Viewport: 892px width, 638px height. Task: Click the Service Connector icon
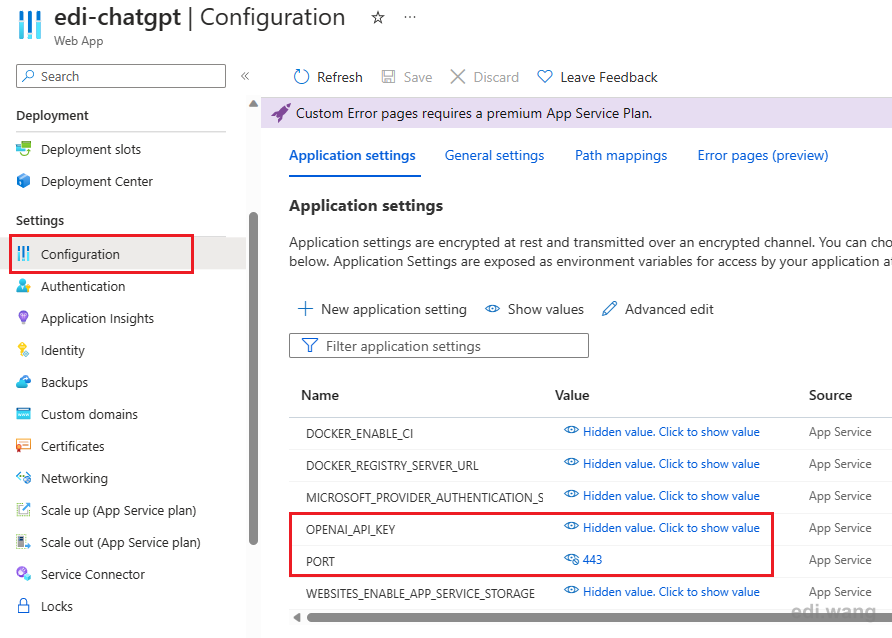[23, 573]
